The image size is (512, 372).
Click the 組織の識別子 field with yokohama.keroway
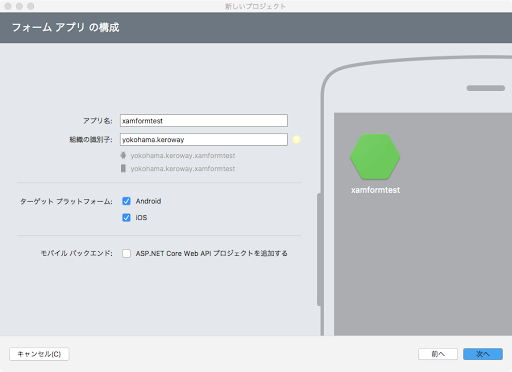[204, 139]
